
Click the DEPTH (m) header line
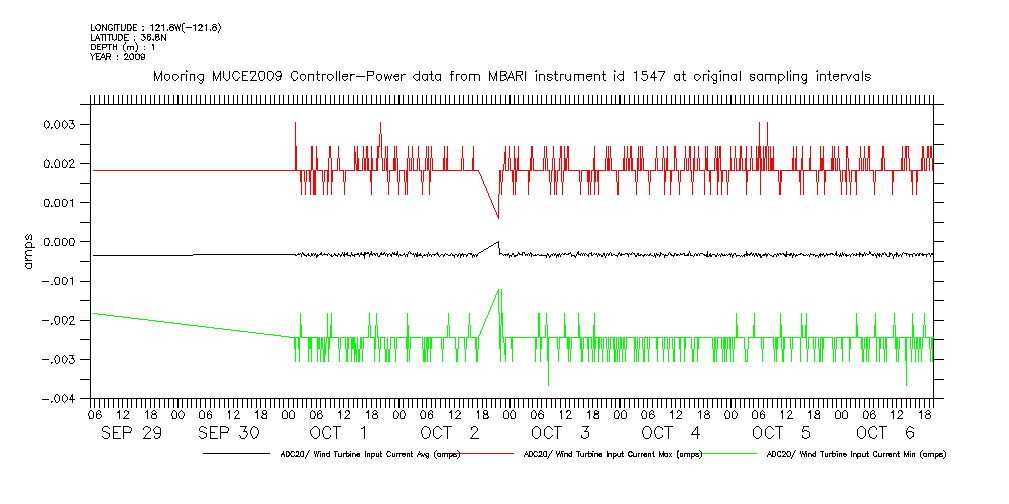(x=123, y=47)
